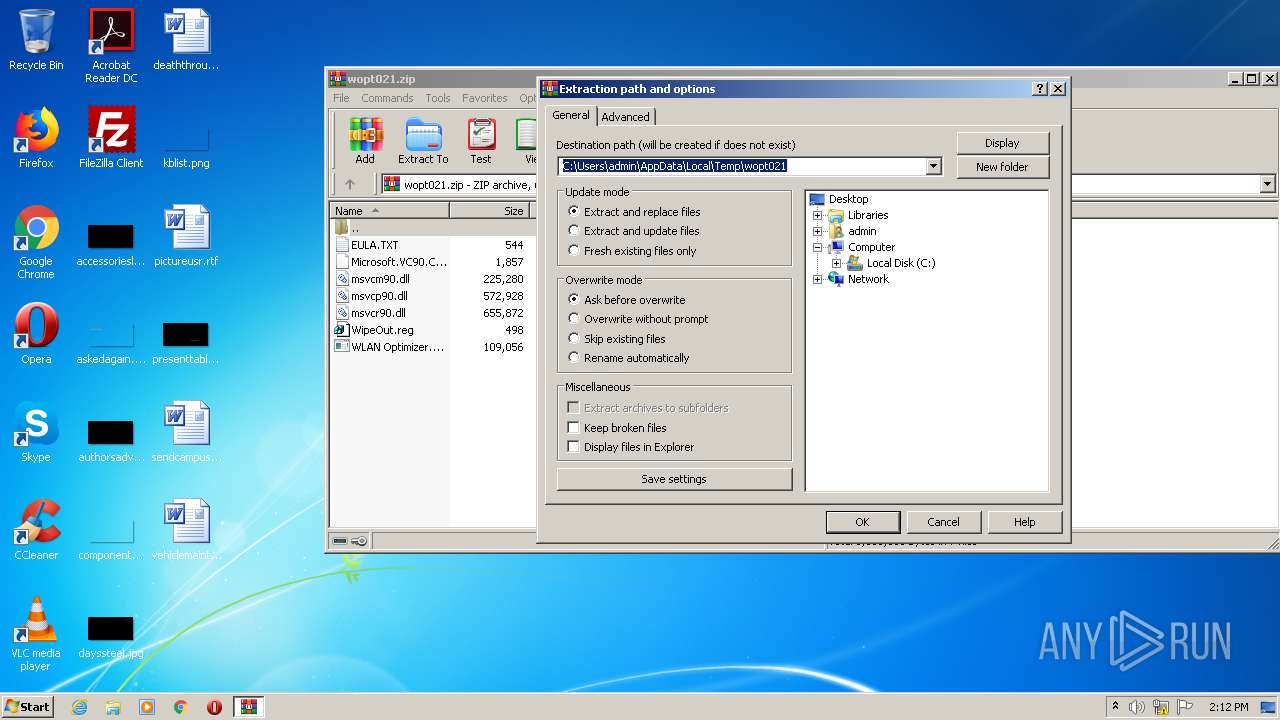Click the Windows Explorer taskbar icon

(x=113, y=707)
